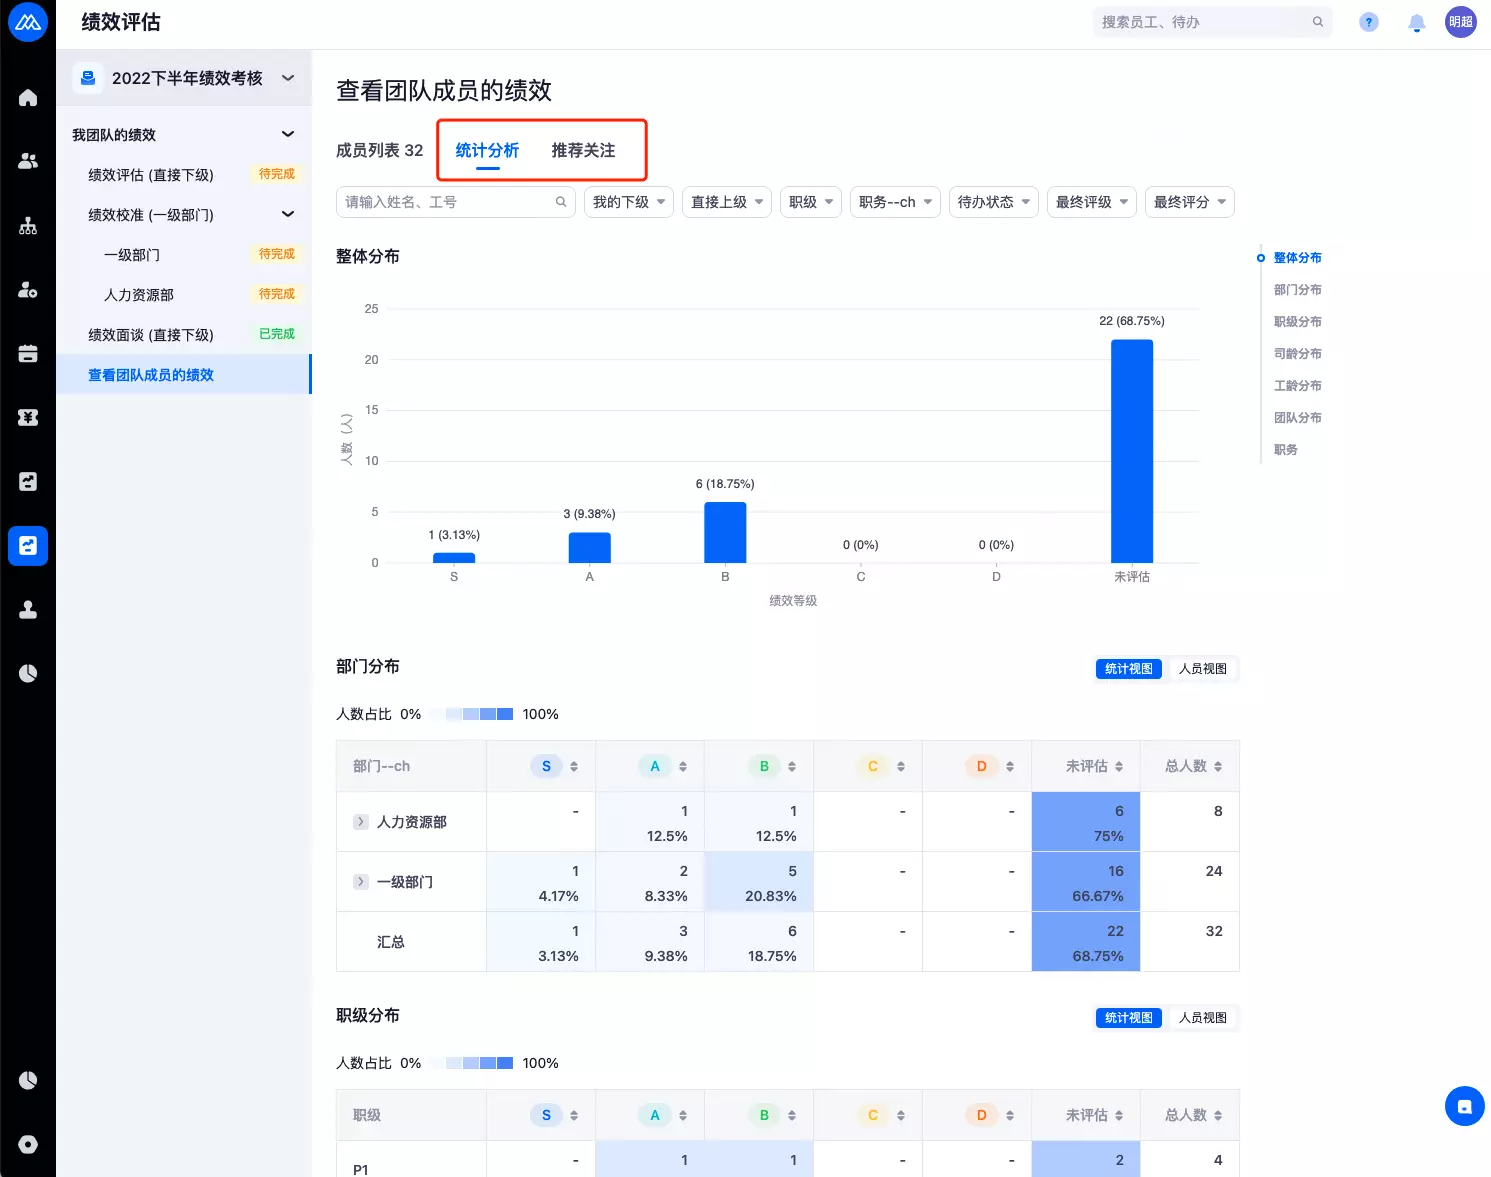The height and width of the screenshot is (1177, 1491).
Task: Expand the 一级部门 table row
Action: pyautogui.click(x=361, y=882)
